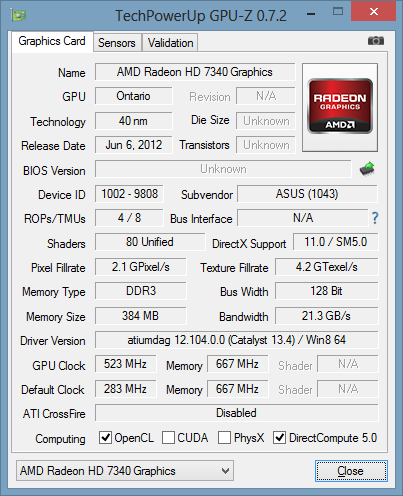Viewport: 403px width, 496px height.
Task: Click the Memory Size value 384 MB
Action: tap(141, 315)
